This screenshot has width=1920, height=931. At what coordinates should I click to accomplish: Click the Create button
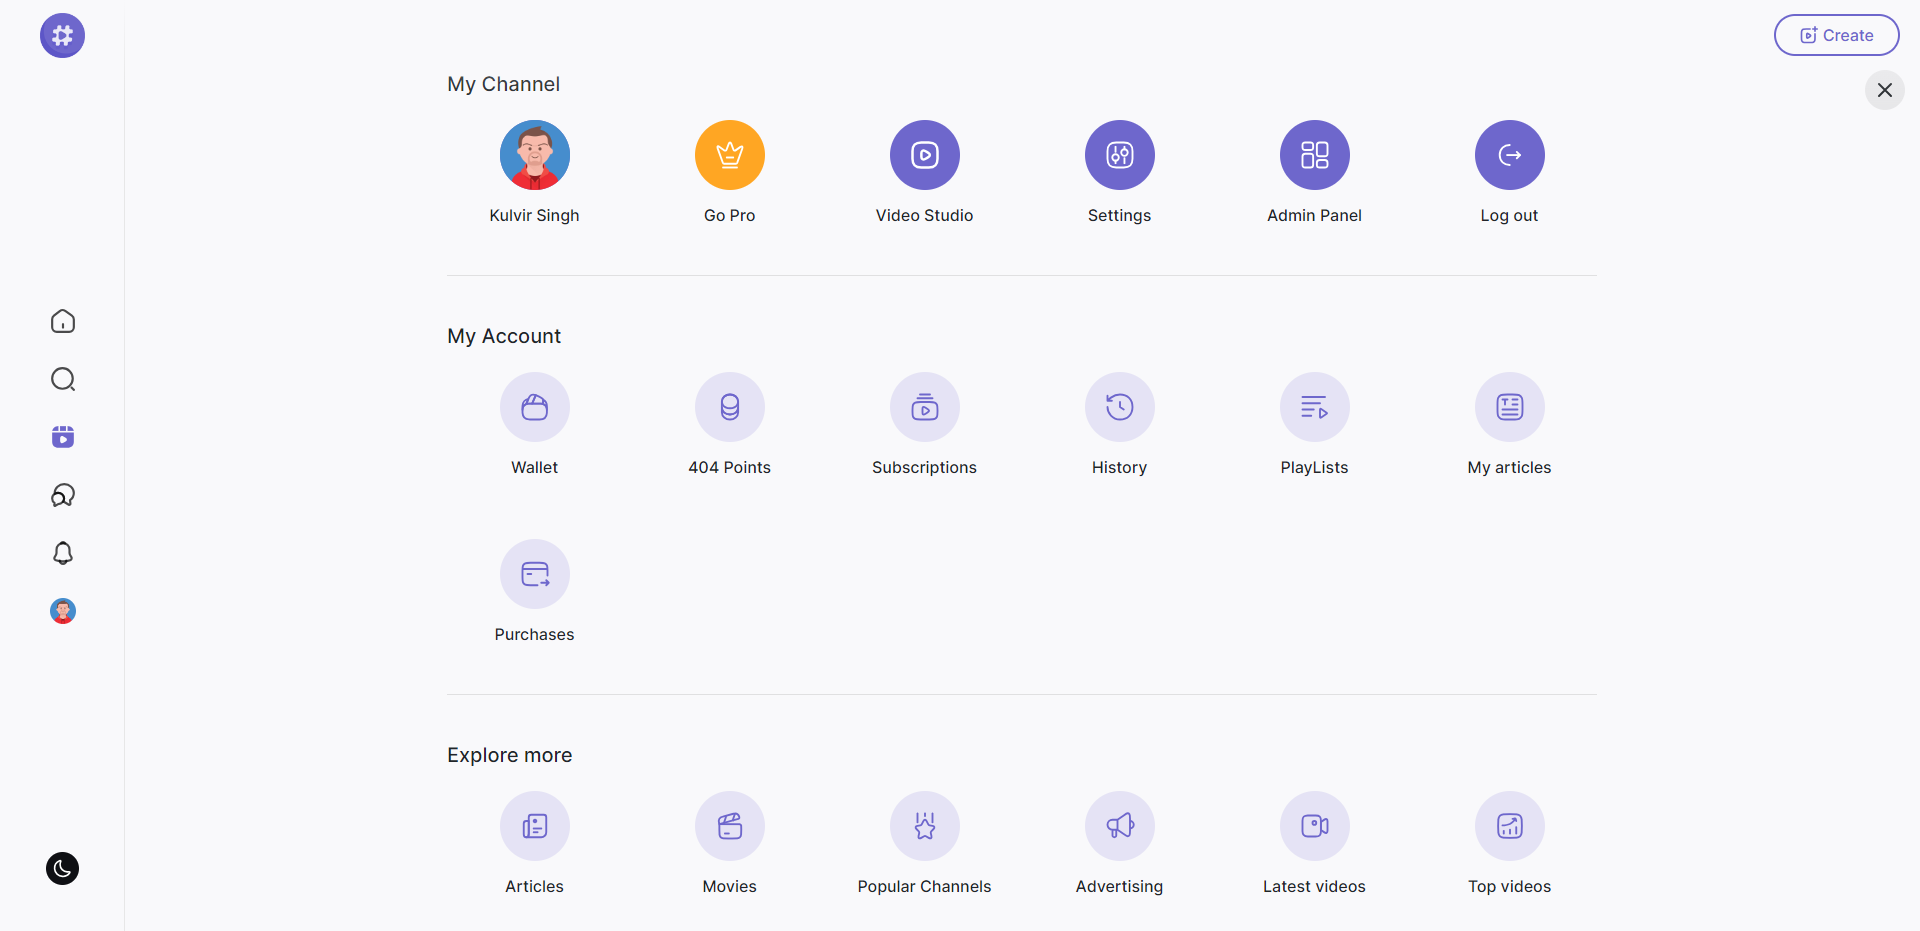[x=1836, y=35]
